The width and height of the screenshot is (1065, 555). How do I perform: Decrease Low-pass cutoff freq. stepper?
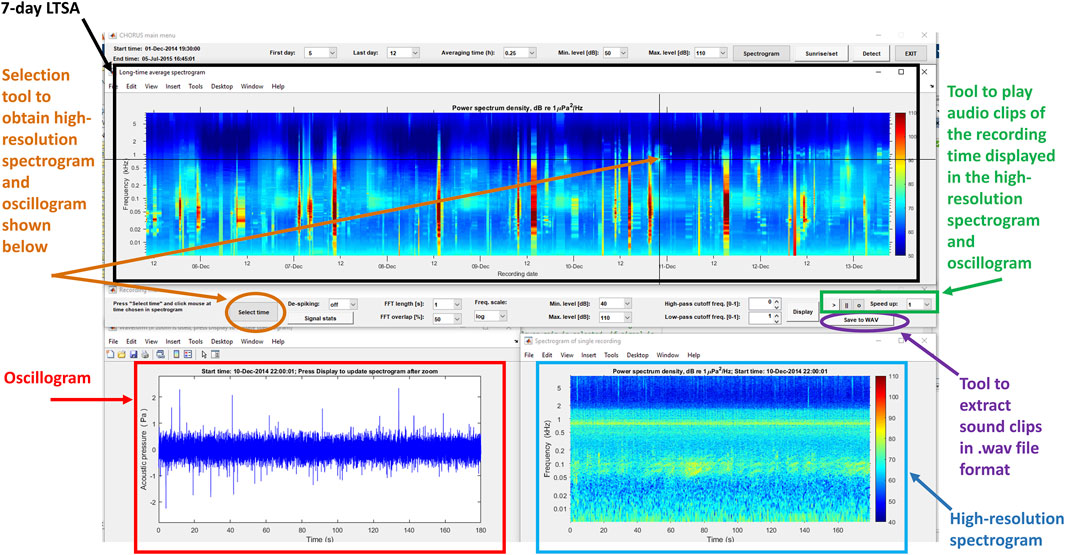coord(777,321)
